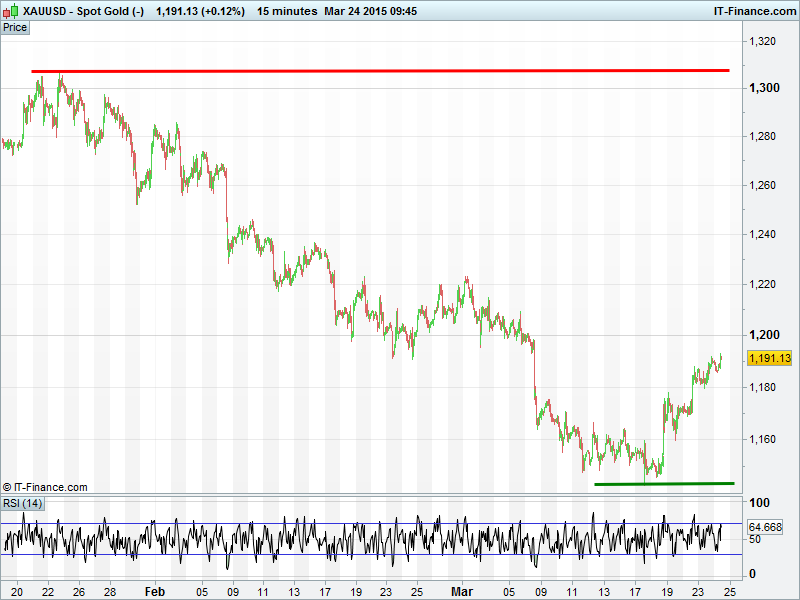The width and height of the screenshot is (800, 600).
Task: Click the Mar 24 2015 09:45 timestamp
Action: click(x=369, y=11)
